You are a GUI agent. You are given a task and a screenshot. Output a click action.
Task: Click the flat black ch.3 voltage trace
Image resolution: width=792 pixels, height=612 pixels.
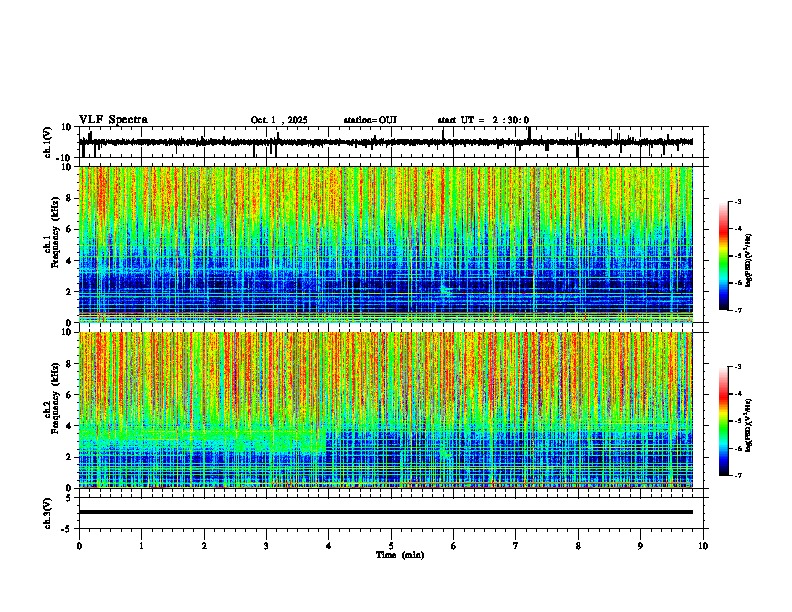click(x=386, y=512)
